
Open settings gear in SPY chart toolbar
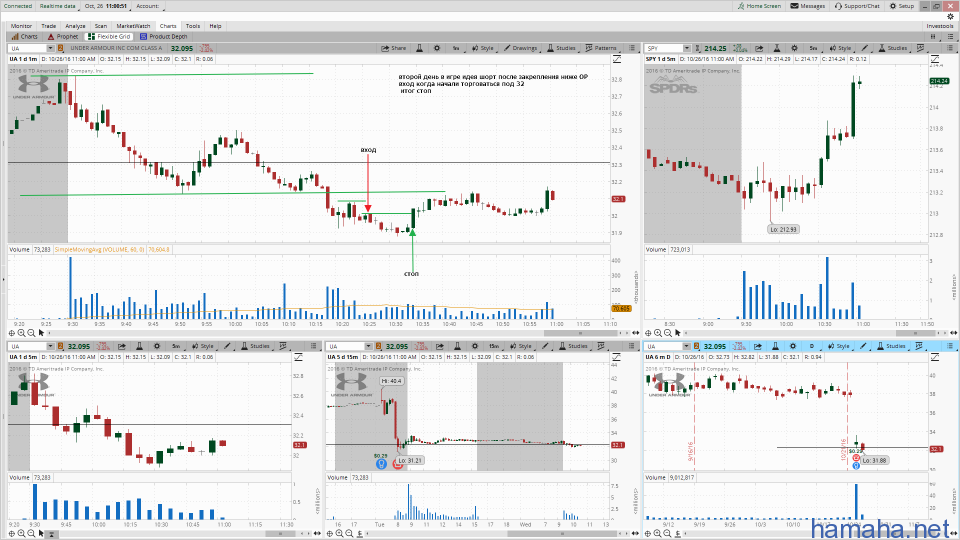(x=794, y=48)
